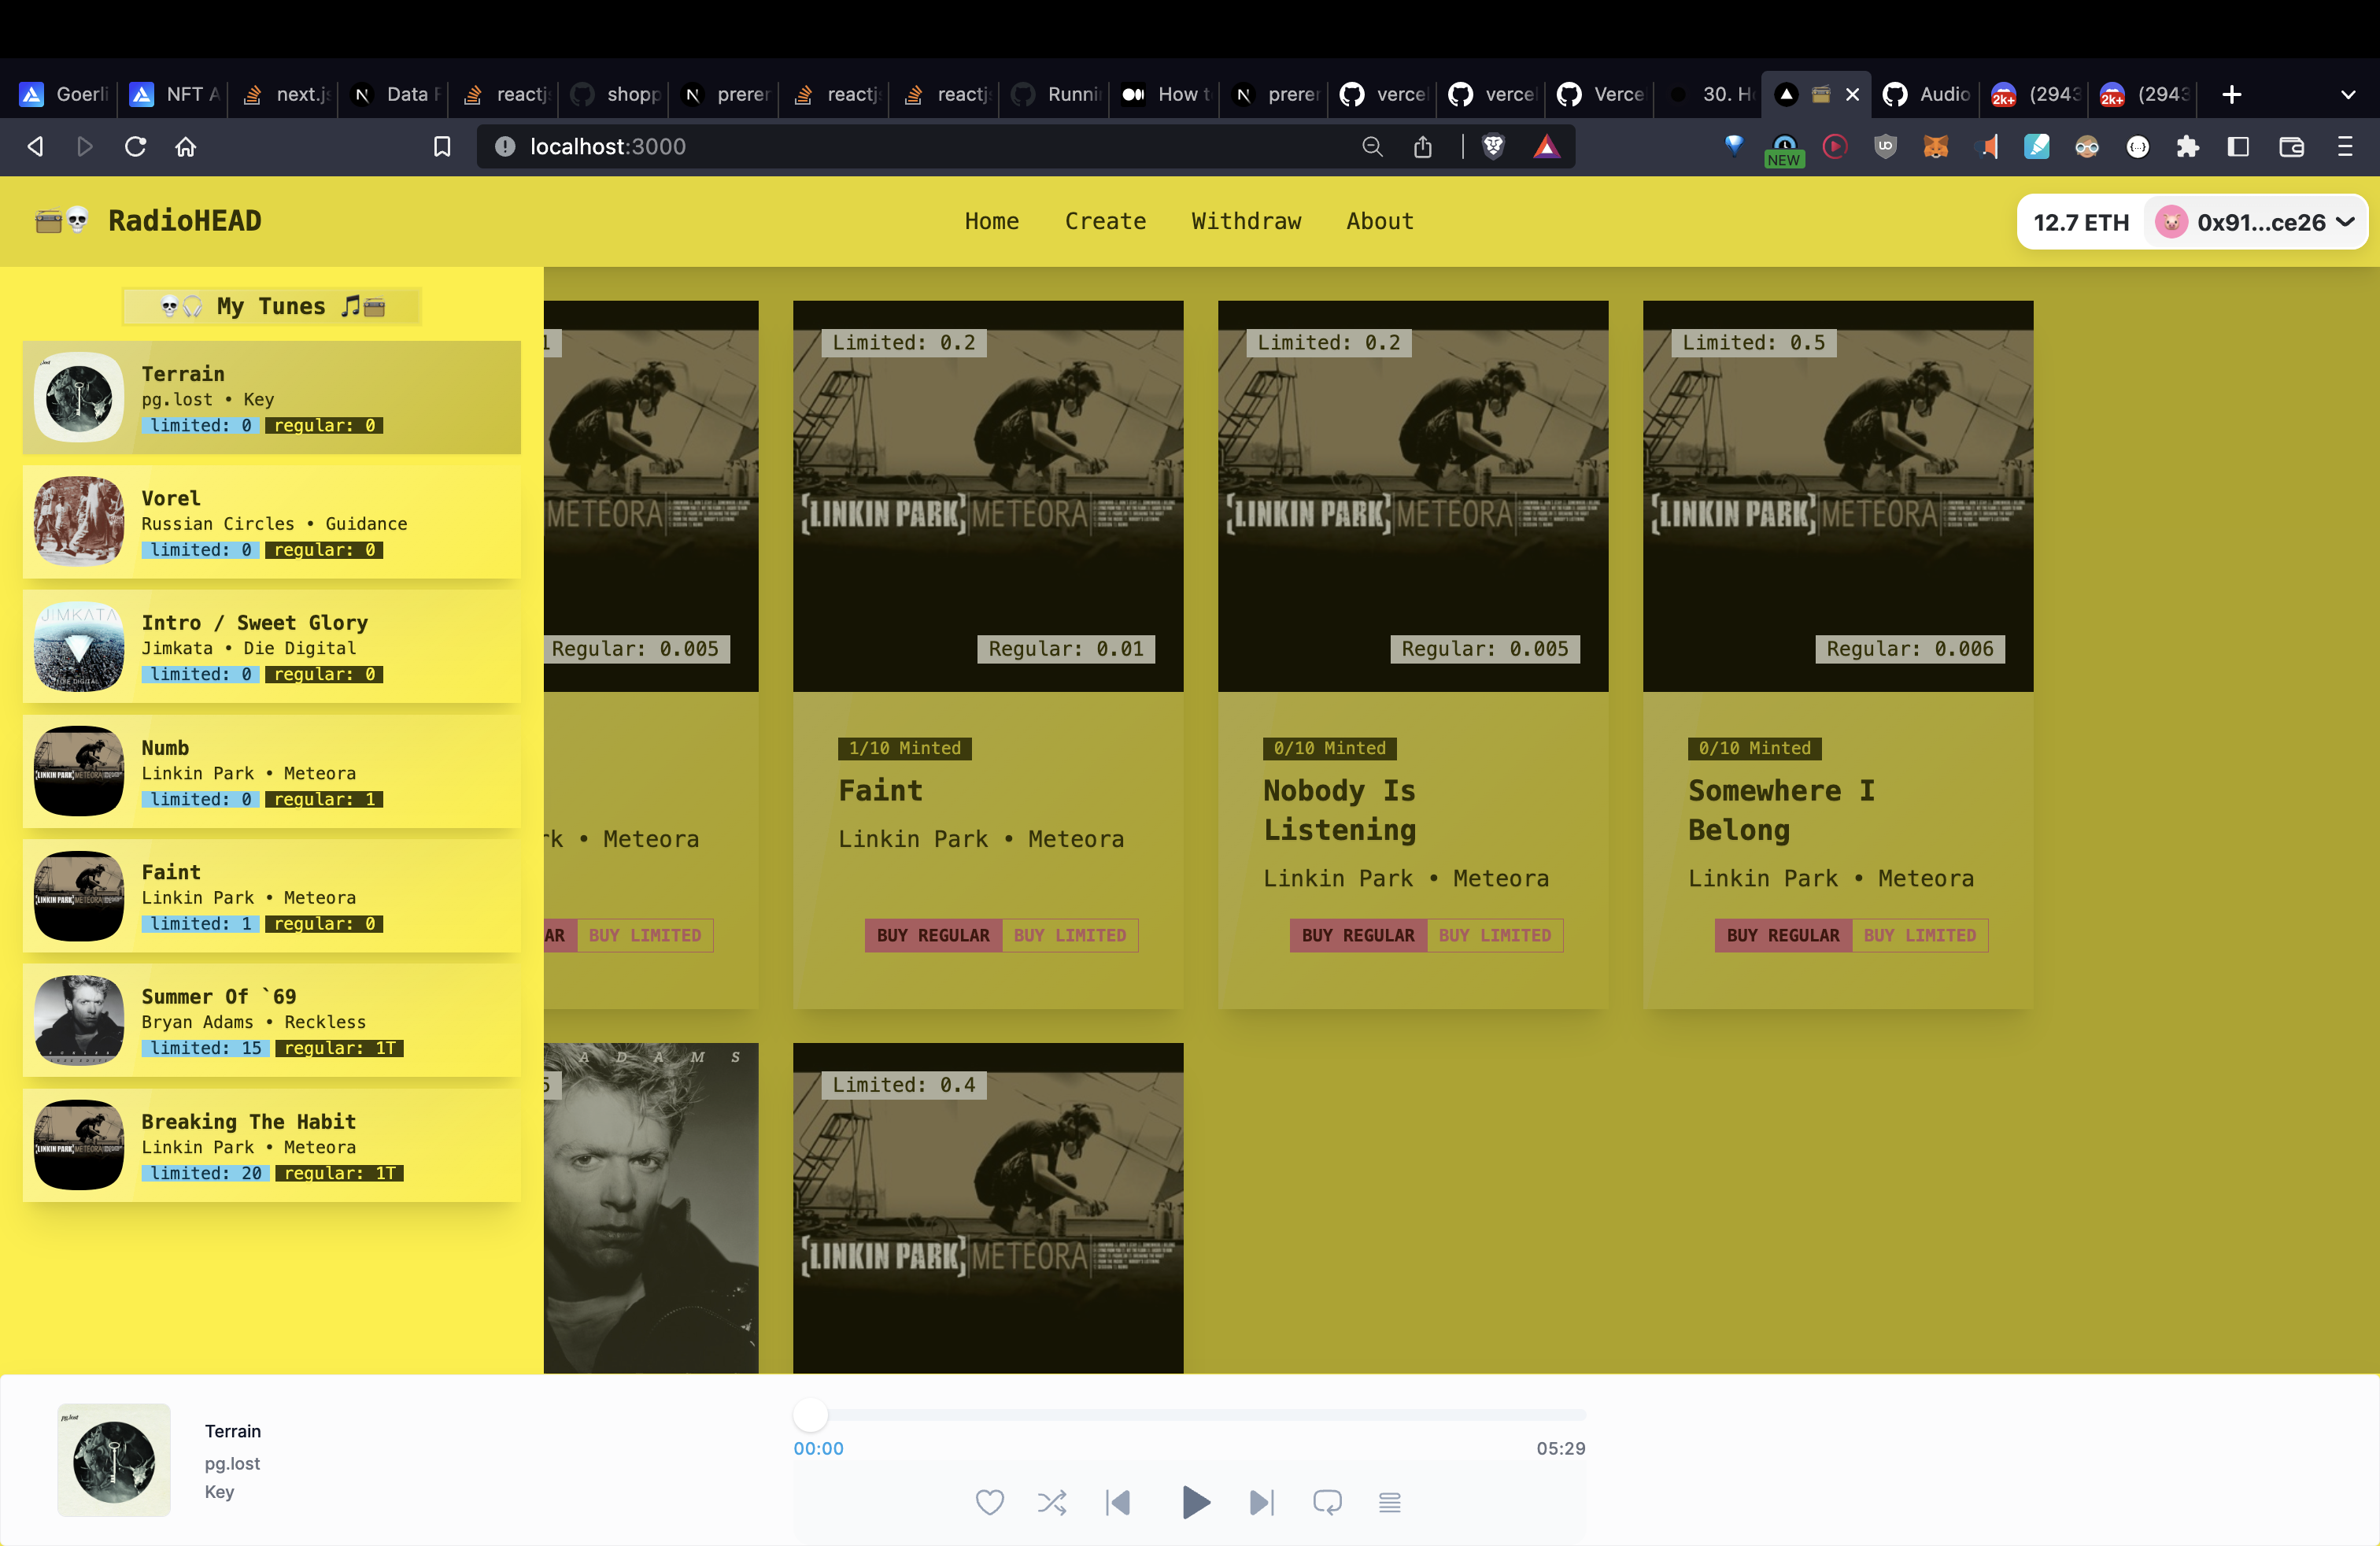Image resolution: width=2380 pixels, height=1546 pixels.
Task: Open the Withdraw nav link
Action: (1246, 221)
